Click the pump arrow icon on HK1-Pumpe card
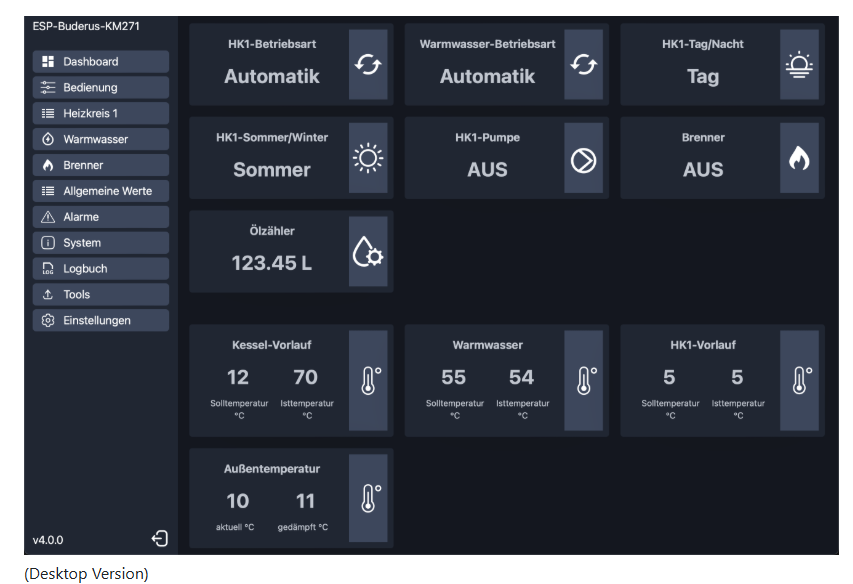The image size is (853, 584). pos(583,159)
